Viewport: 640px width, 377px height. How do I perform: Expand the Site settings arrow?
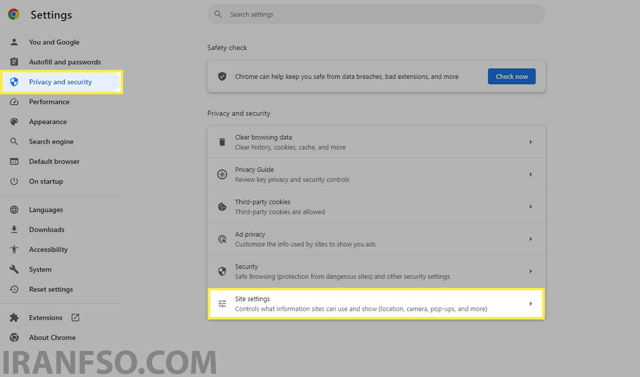[531, 304]
